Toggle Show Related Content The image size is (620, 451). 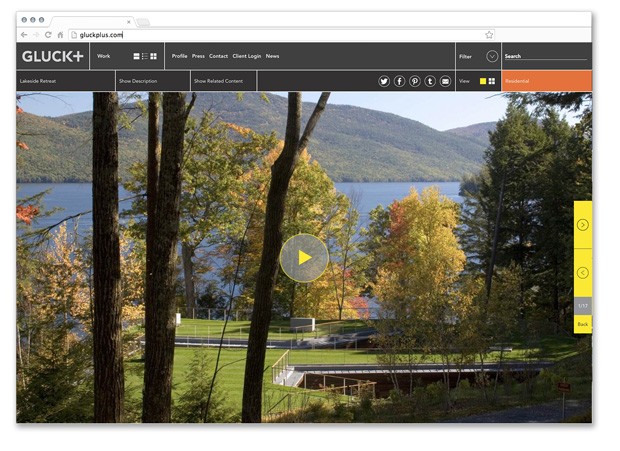point(218,81)
